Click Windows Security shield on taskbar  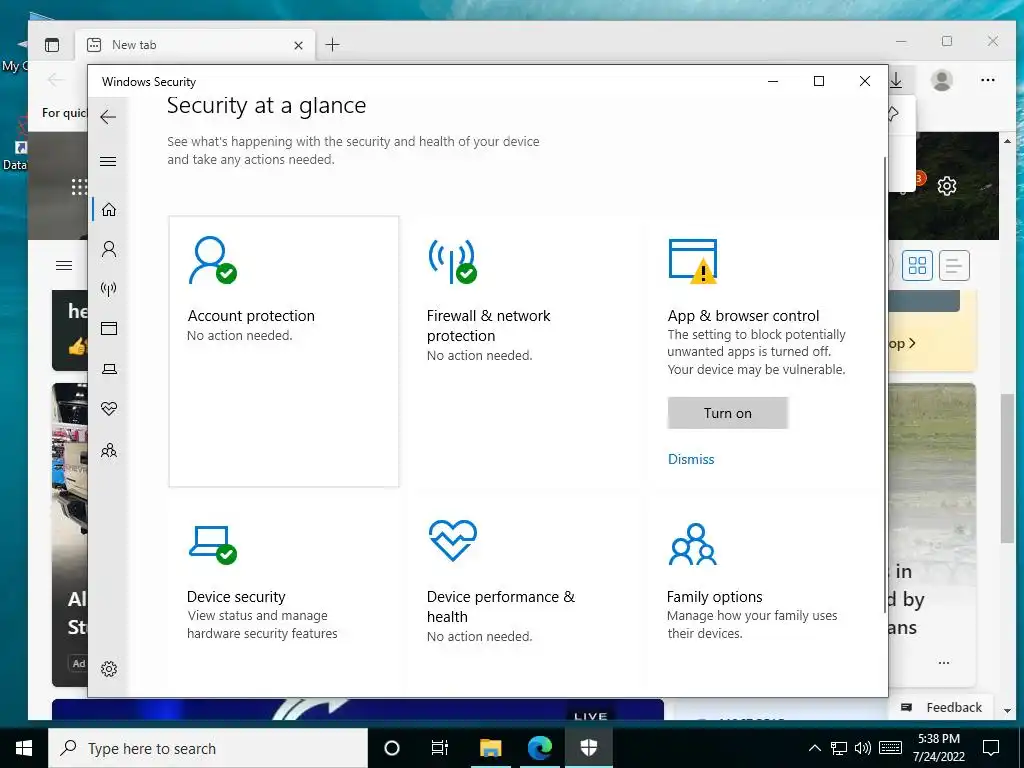[588, 748]
